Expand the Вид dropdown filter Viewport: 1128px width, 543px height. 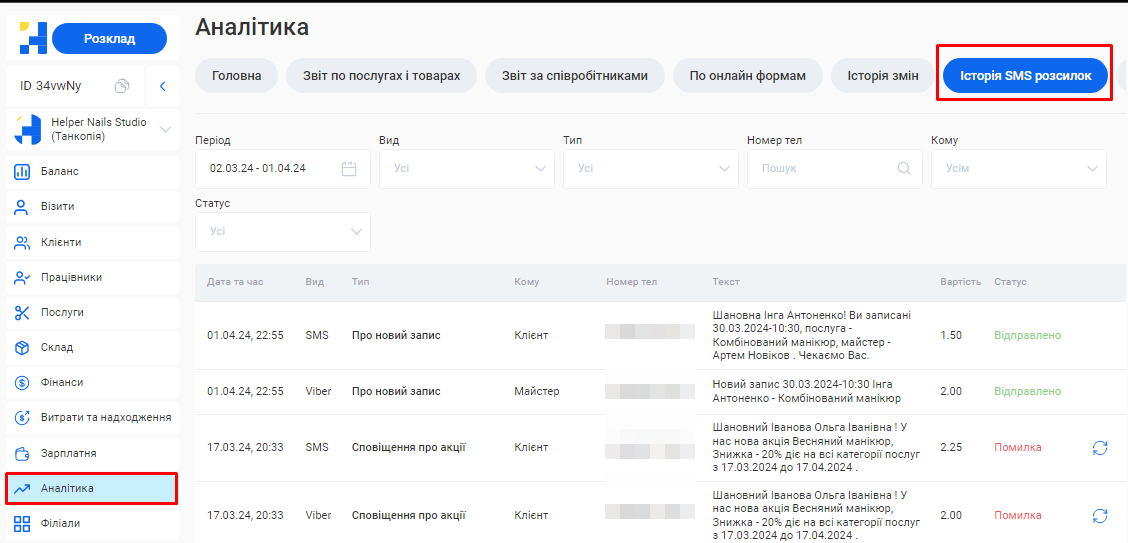point(466,168)
